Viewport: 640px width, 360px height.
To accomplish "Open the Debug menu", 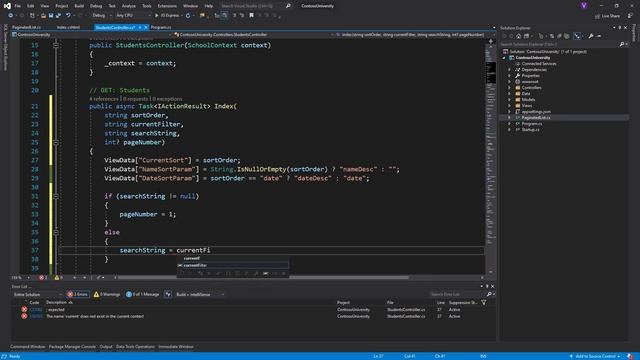I will coord(96,6).
